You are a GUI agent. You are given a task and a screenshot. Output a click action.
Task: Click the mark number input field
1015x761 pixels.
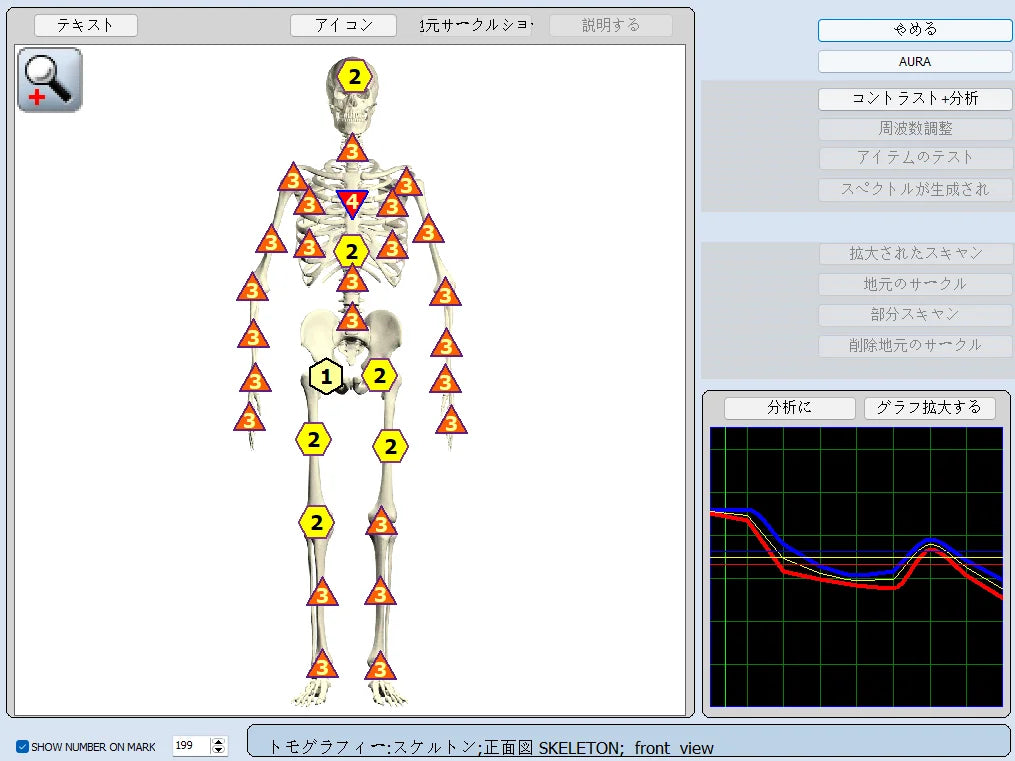pos(190,746)
